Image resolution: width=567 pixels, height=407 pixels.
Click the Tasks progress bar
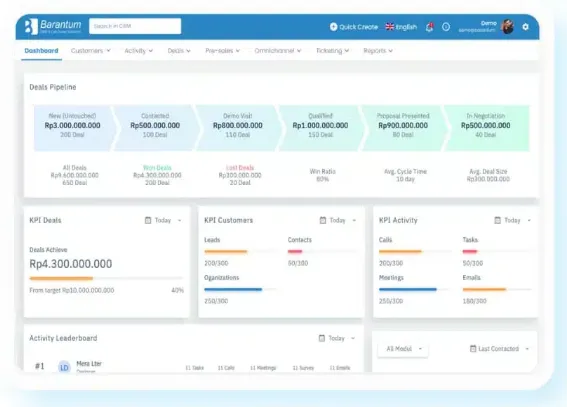click(497, 251)
